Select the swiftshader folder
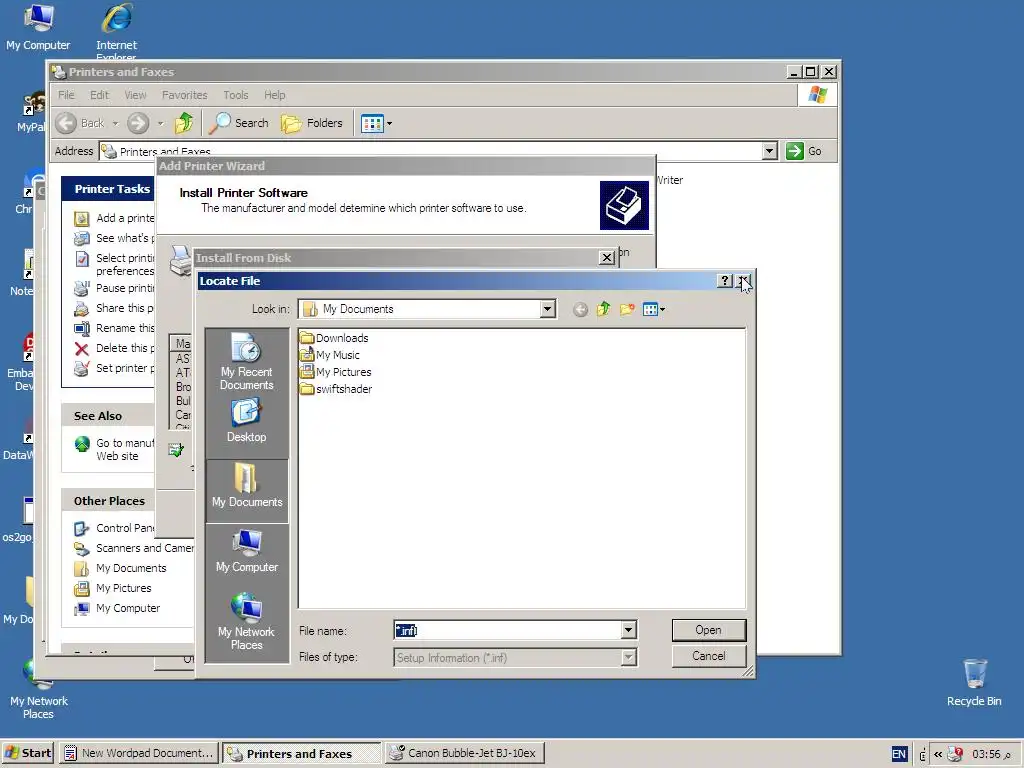 pyautogui.click(x=336, y=389)
